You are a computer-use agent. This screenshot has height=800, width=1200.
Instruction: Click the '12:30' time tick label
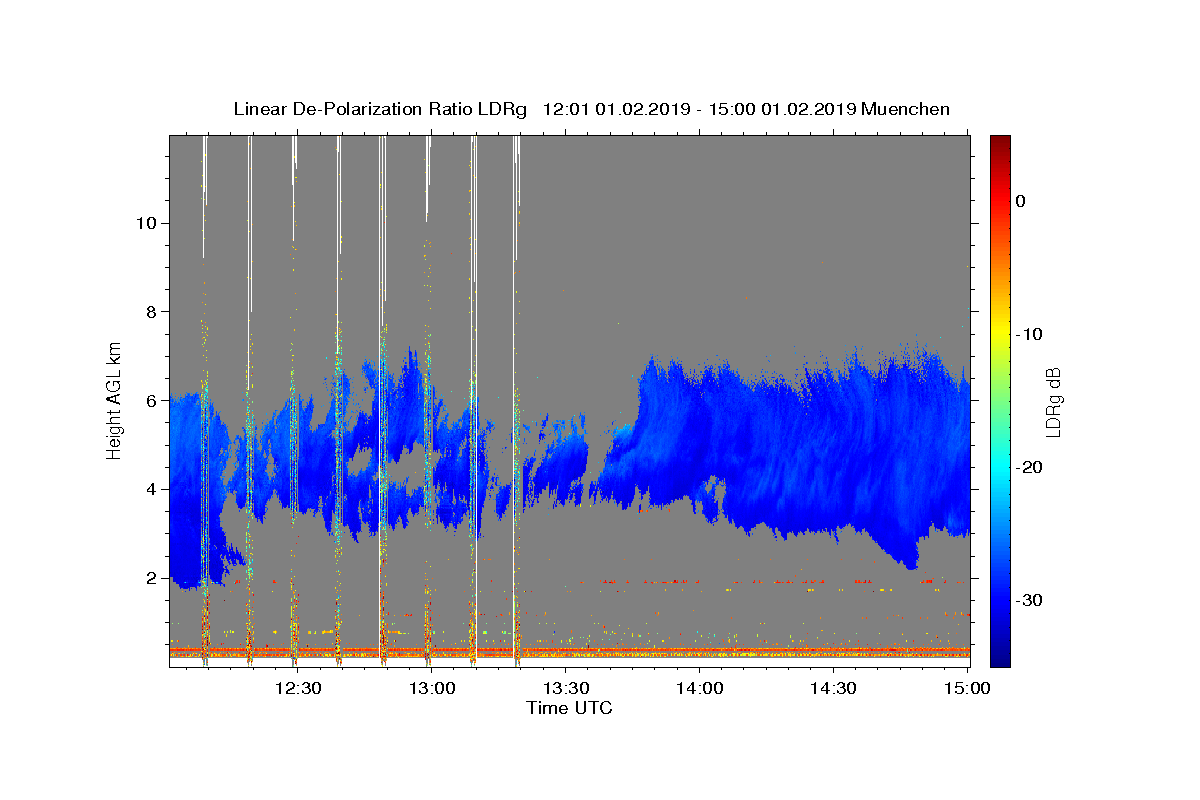coord(299,688)
